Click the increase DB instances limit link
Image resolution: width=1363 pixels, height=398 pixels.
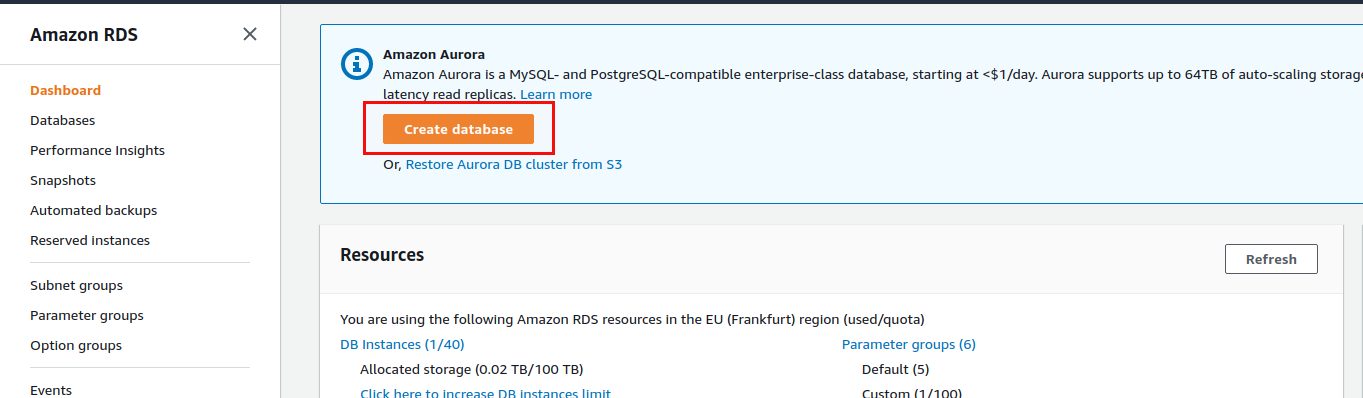[x=485, y=393]
